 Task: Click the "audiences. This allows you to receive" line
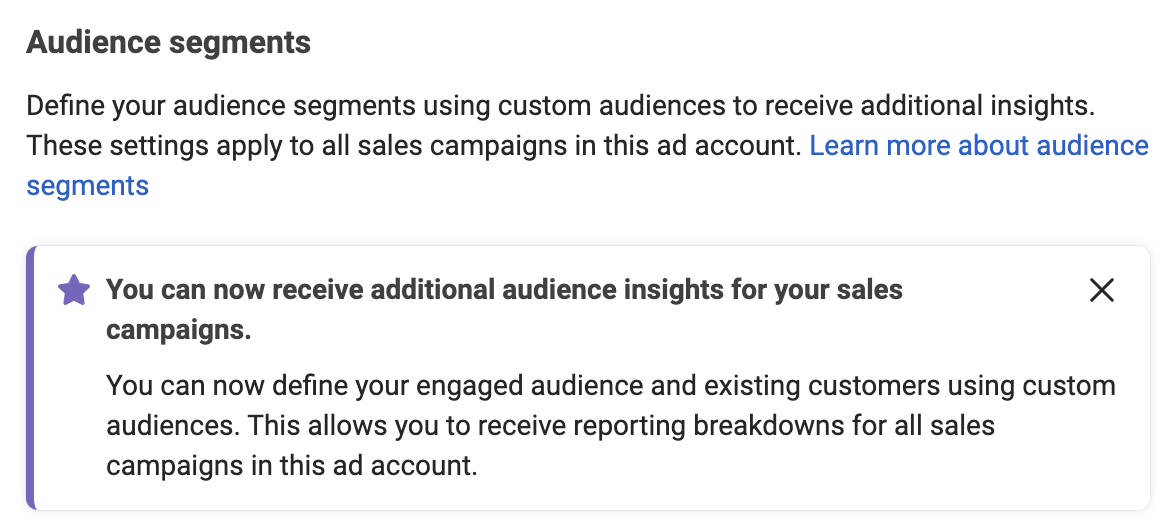pos(551,425)
